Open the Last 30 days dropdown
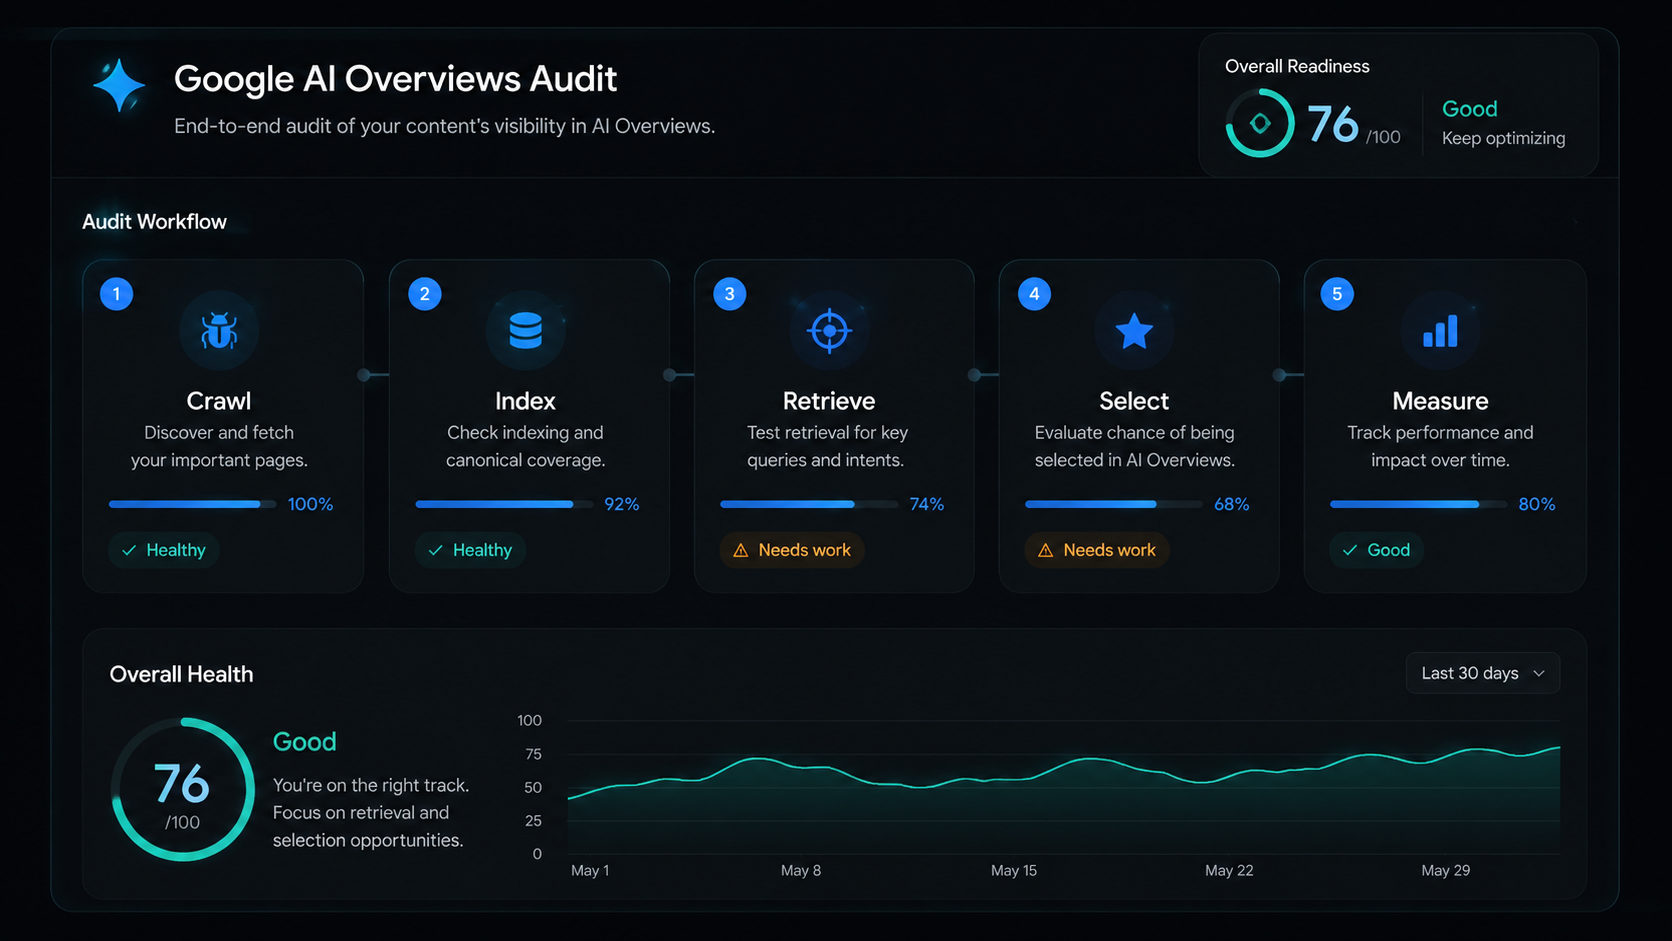This screenshot has width=1672, height=941. click(x=1483, y=673)
